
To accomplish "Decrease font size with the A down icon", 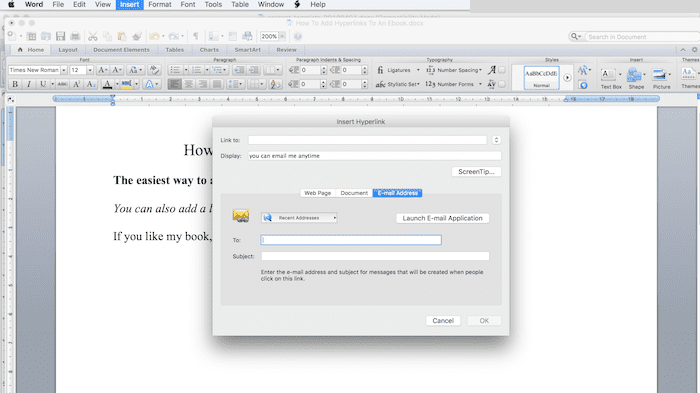I will pos(117,70).
